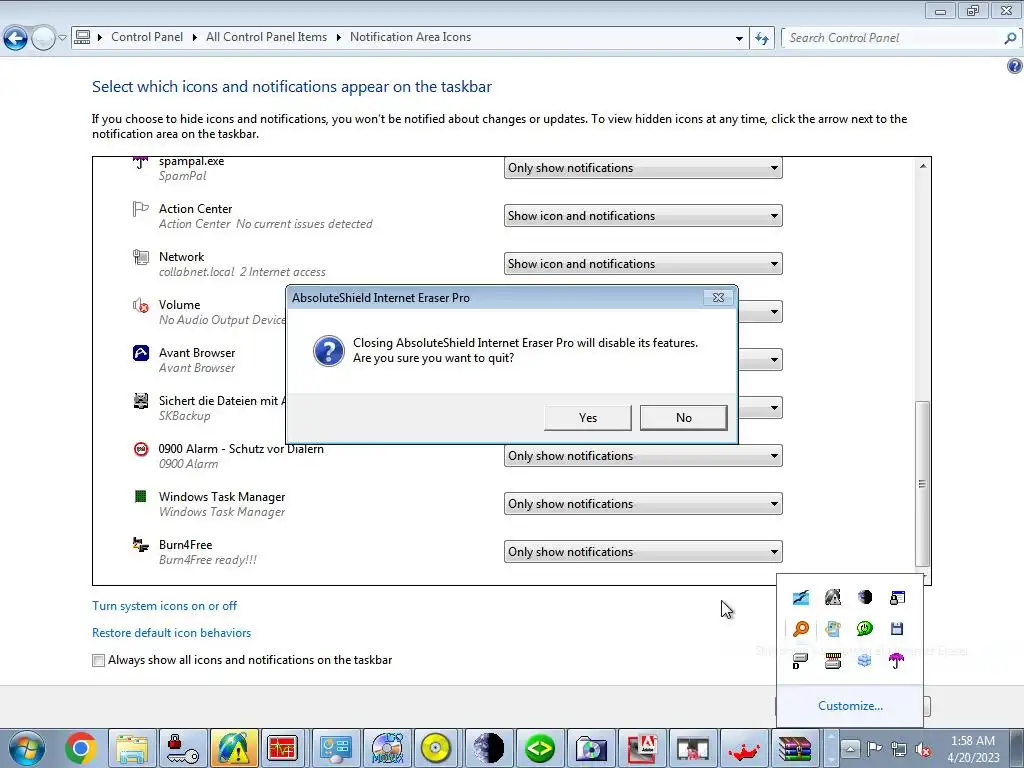The image size is (1024, 768).
Task: Open the camera with disc taskbar icon
Action: [590, 748]
